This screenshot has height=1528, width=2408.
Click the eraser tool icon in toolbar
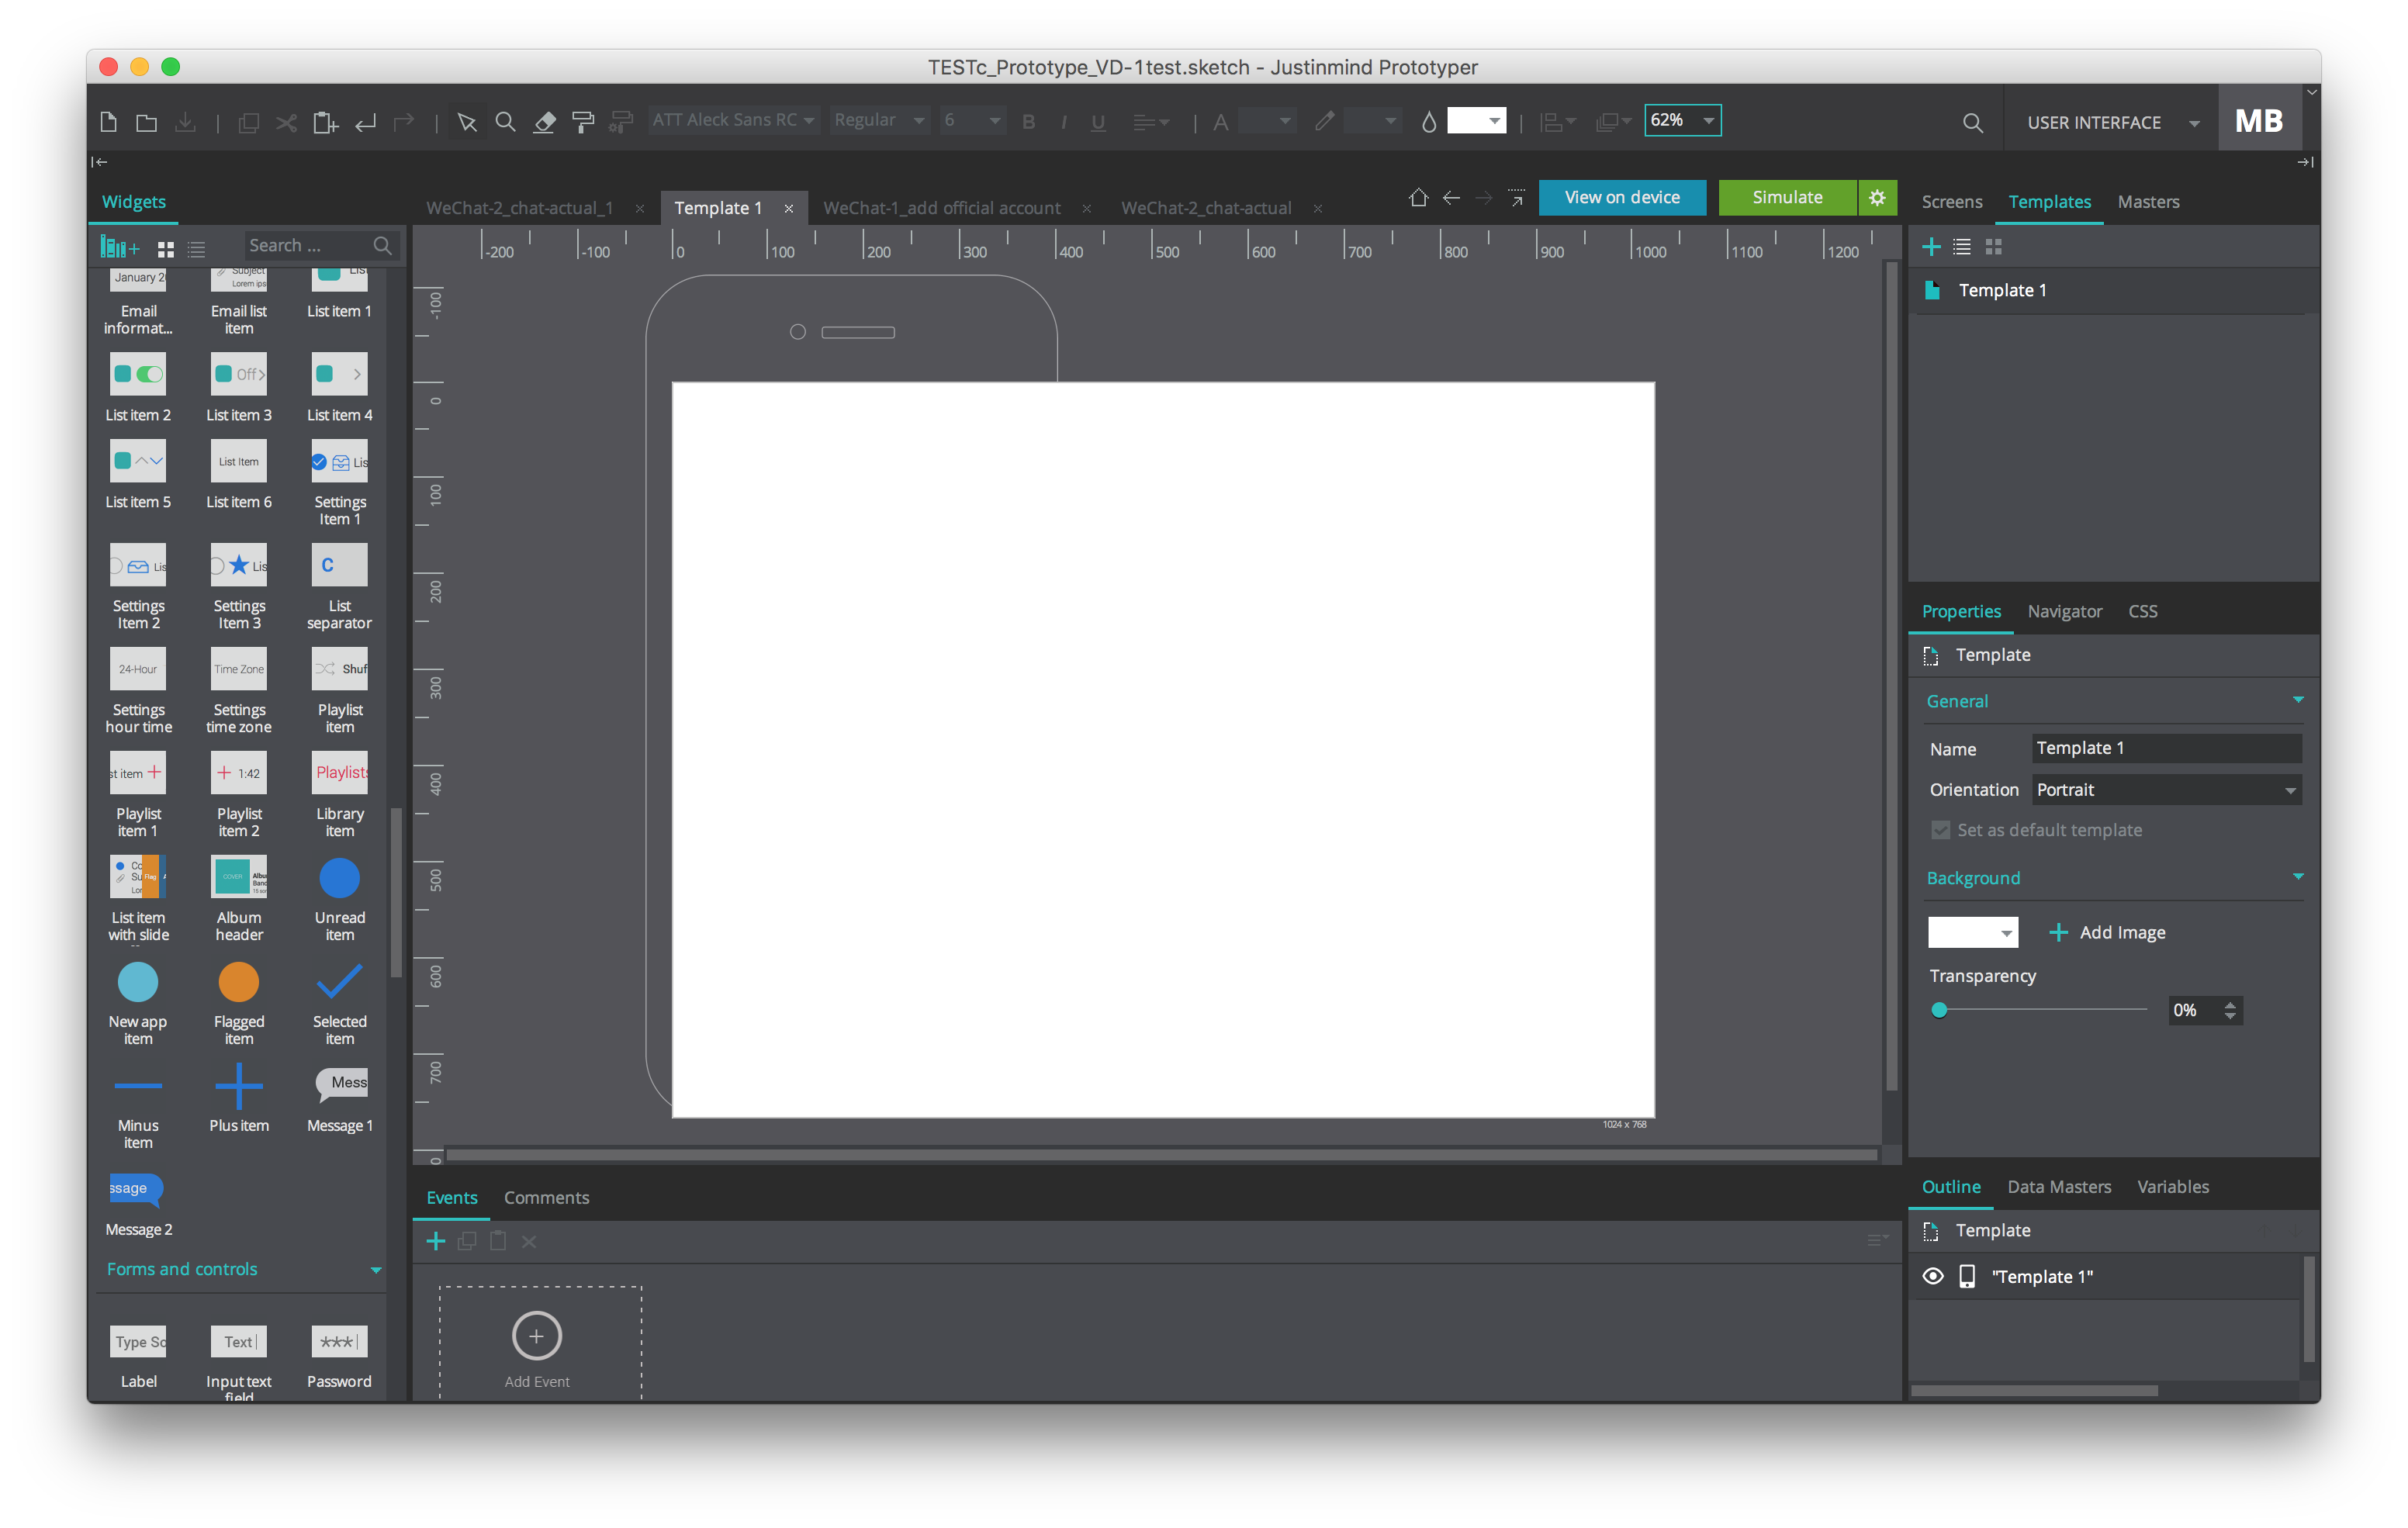click(544, 122)
